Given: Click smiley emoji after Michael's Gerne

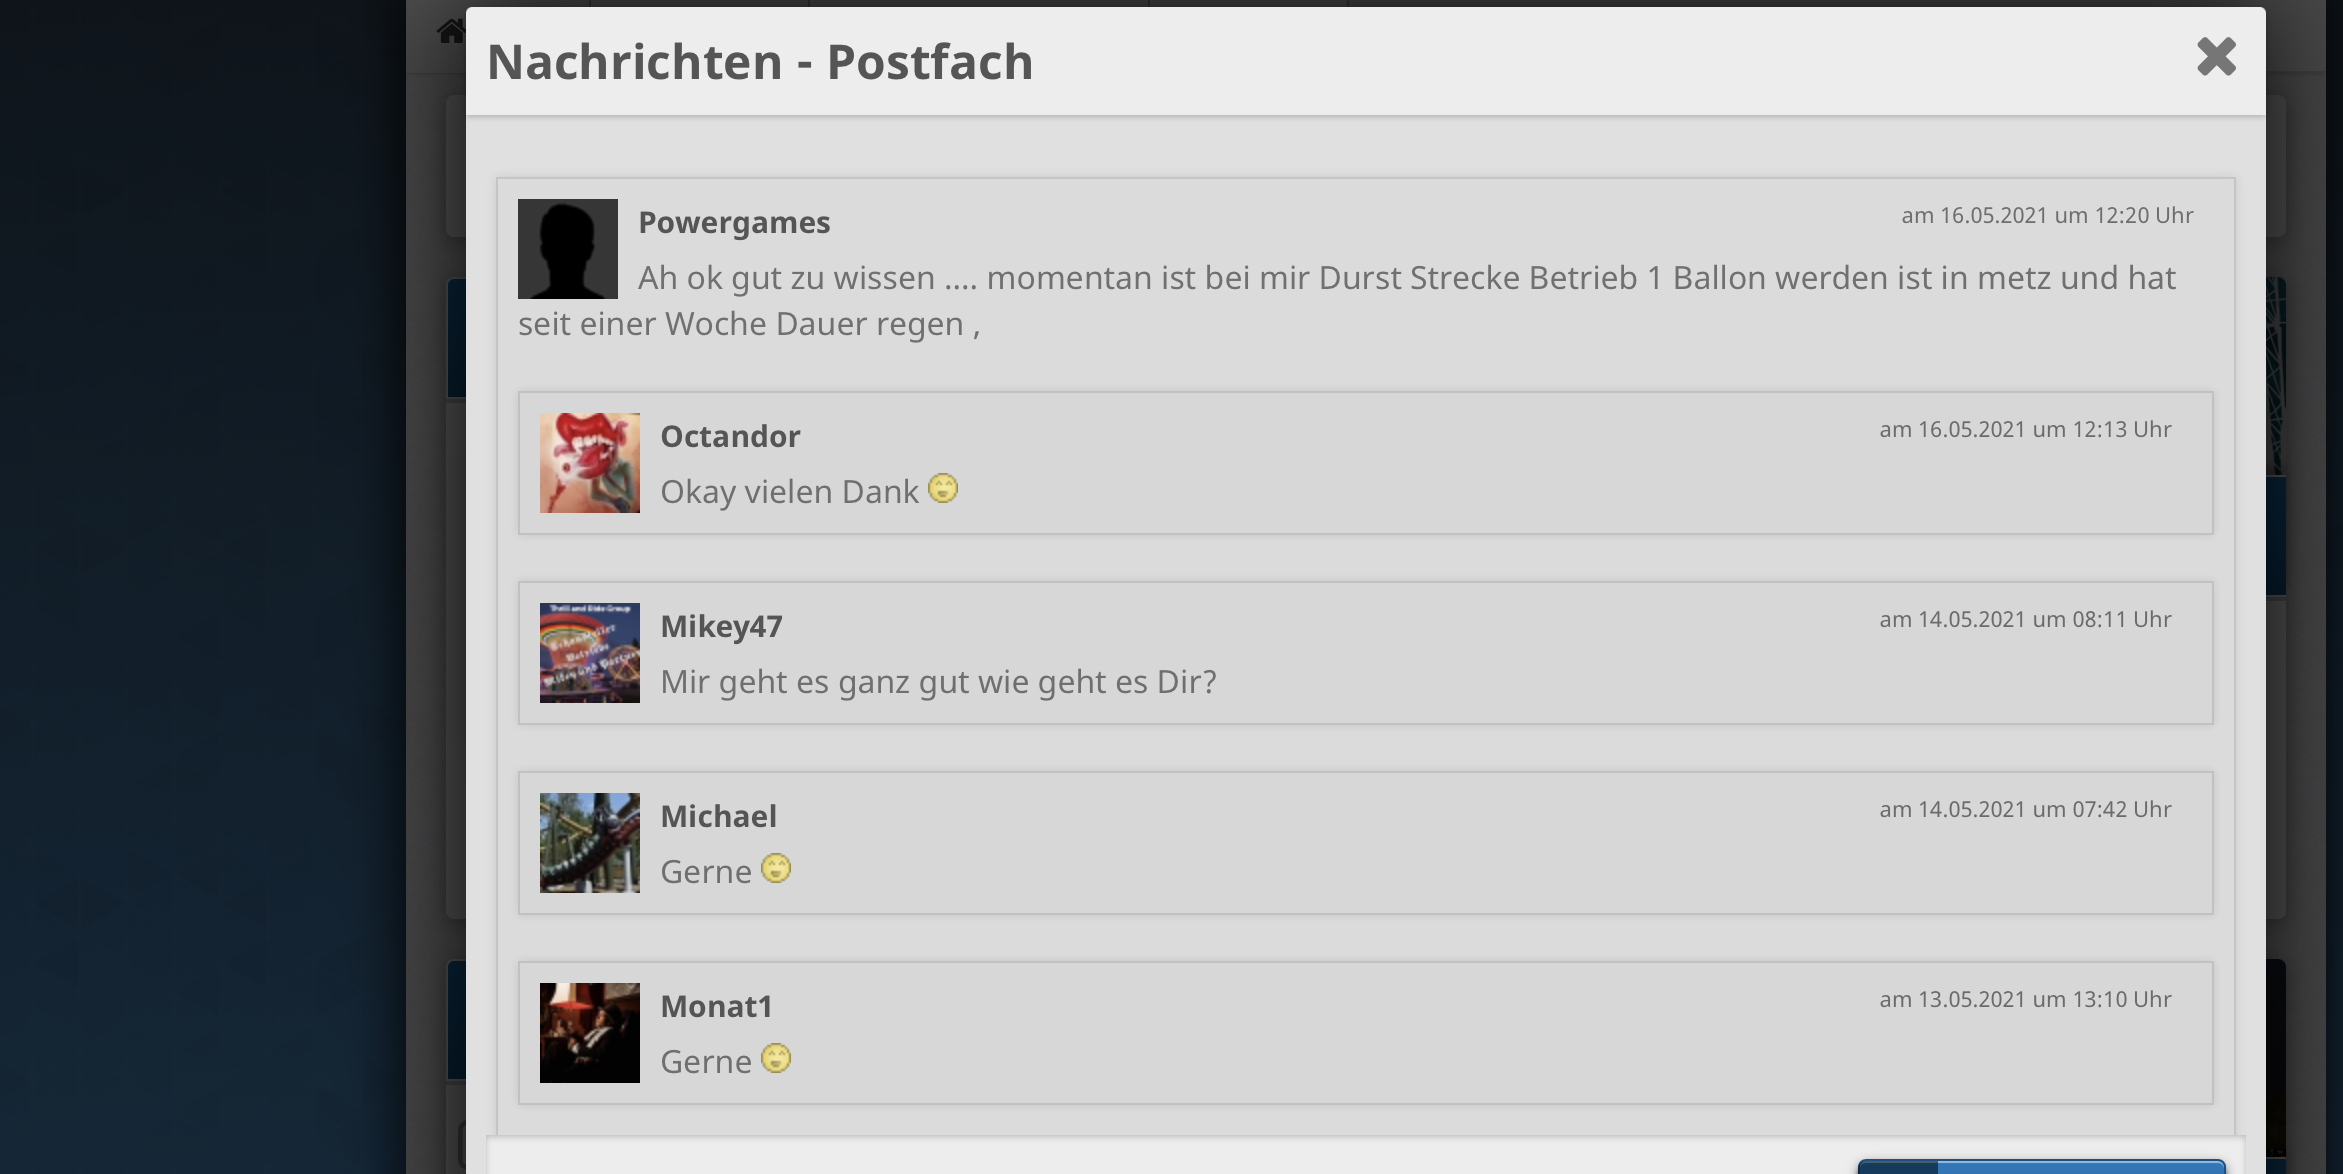Looking at the screenshot, I should [x=776, y=868].
